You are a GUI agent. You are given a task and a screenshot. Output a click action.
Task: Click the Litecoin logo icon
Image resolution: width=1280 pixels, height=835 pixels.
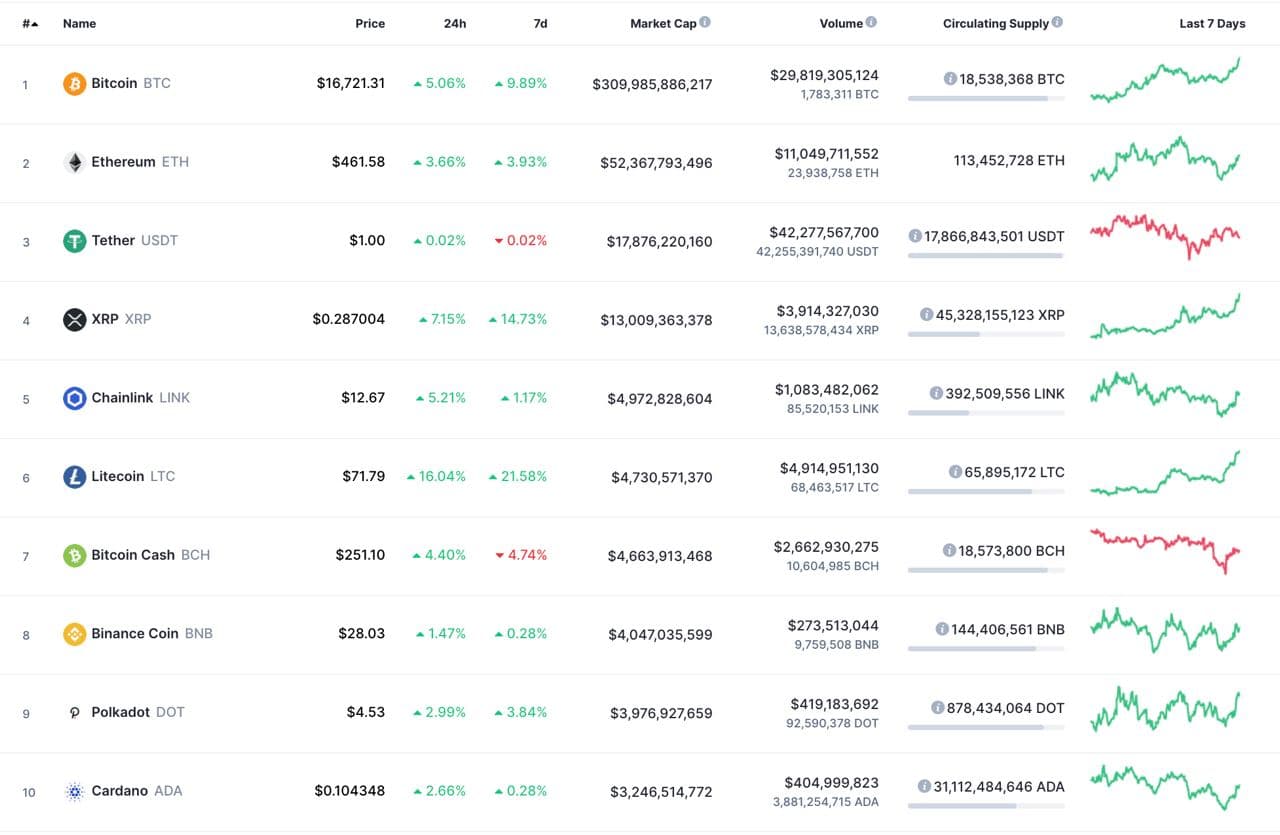[x=75, y=477]
